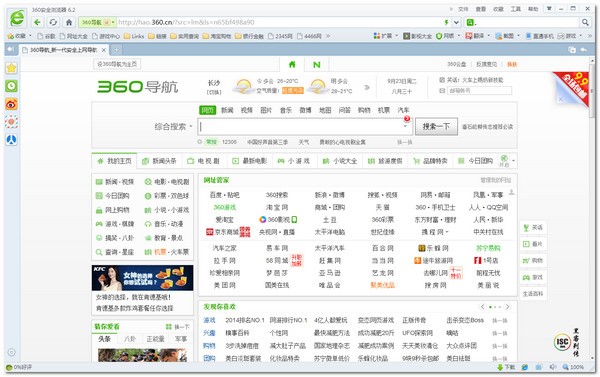Click 设360导航为主页 button

(117, 64)
